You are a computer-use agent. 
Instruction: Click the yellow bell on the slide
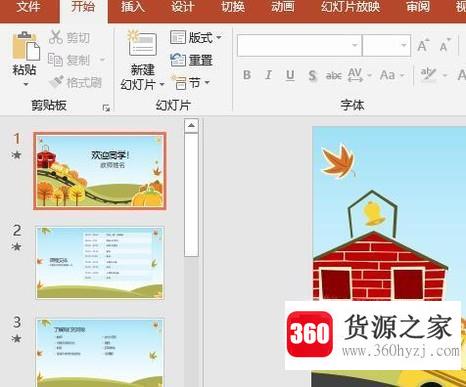click(x=374, y=214)
